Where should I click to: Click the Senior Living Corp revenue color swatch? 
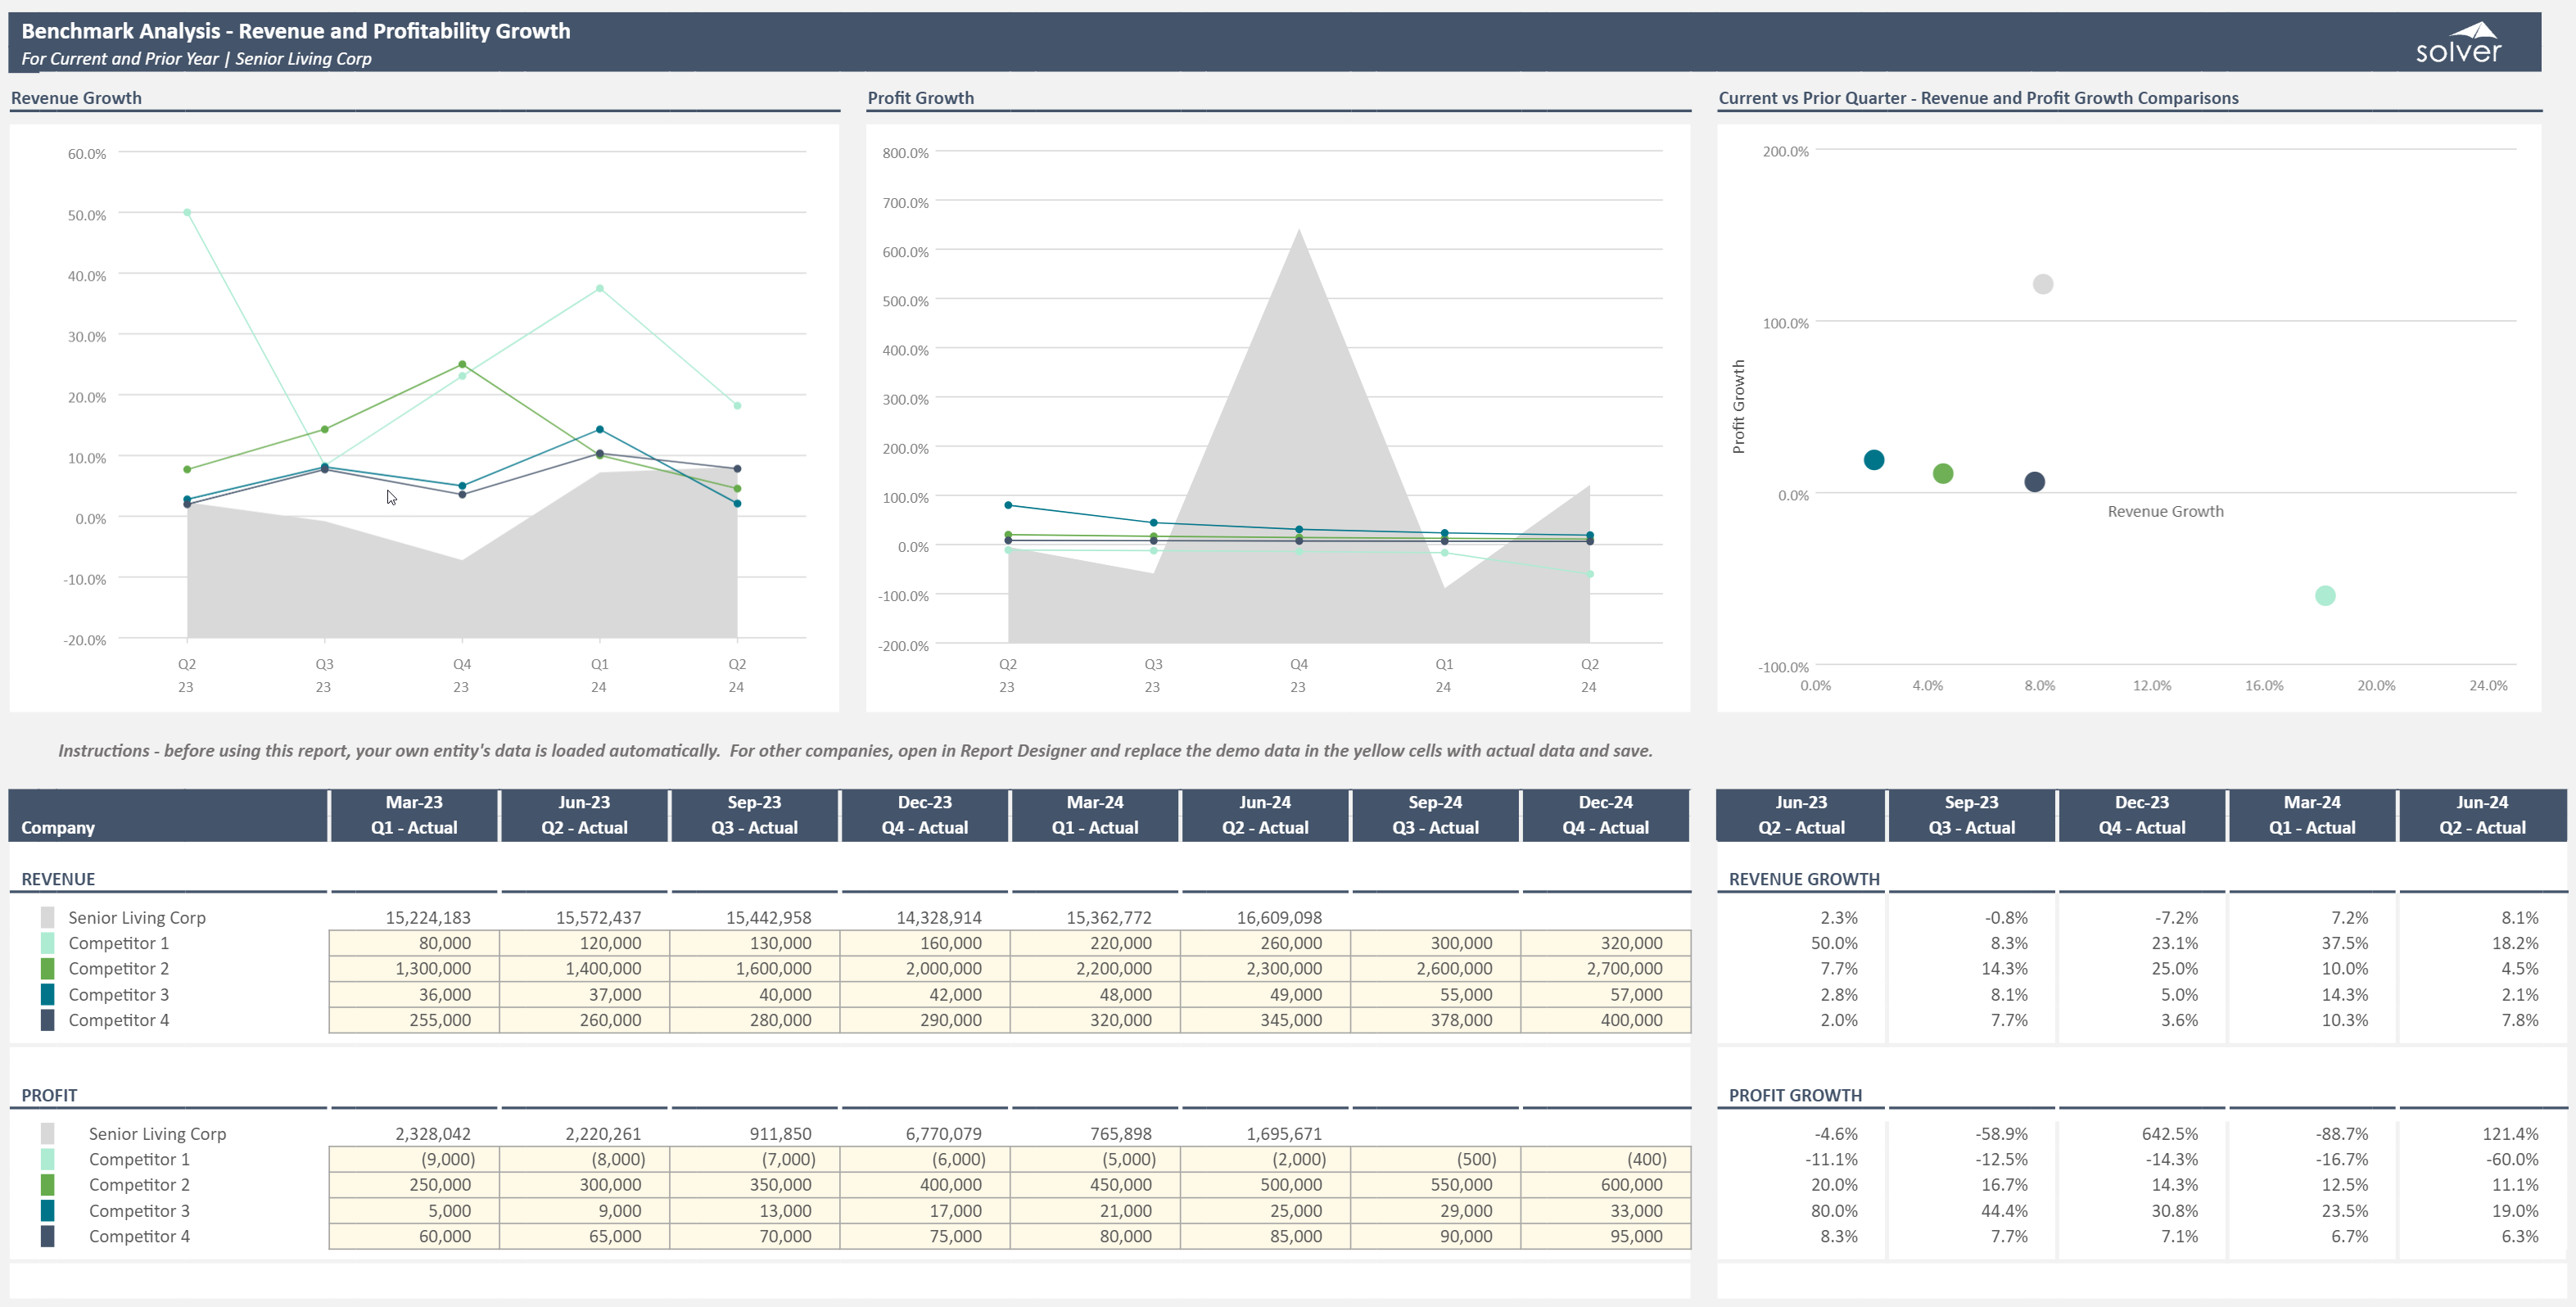(47, 917)
